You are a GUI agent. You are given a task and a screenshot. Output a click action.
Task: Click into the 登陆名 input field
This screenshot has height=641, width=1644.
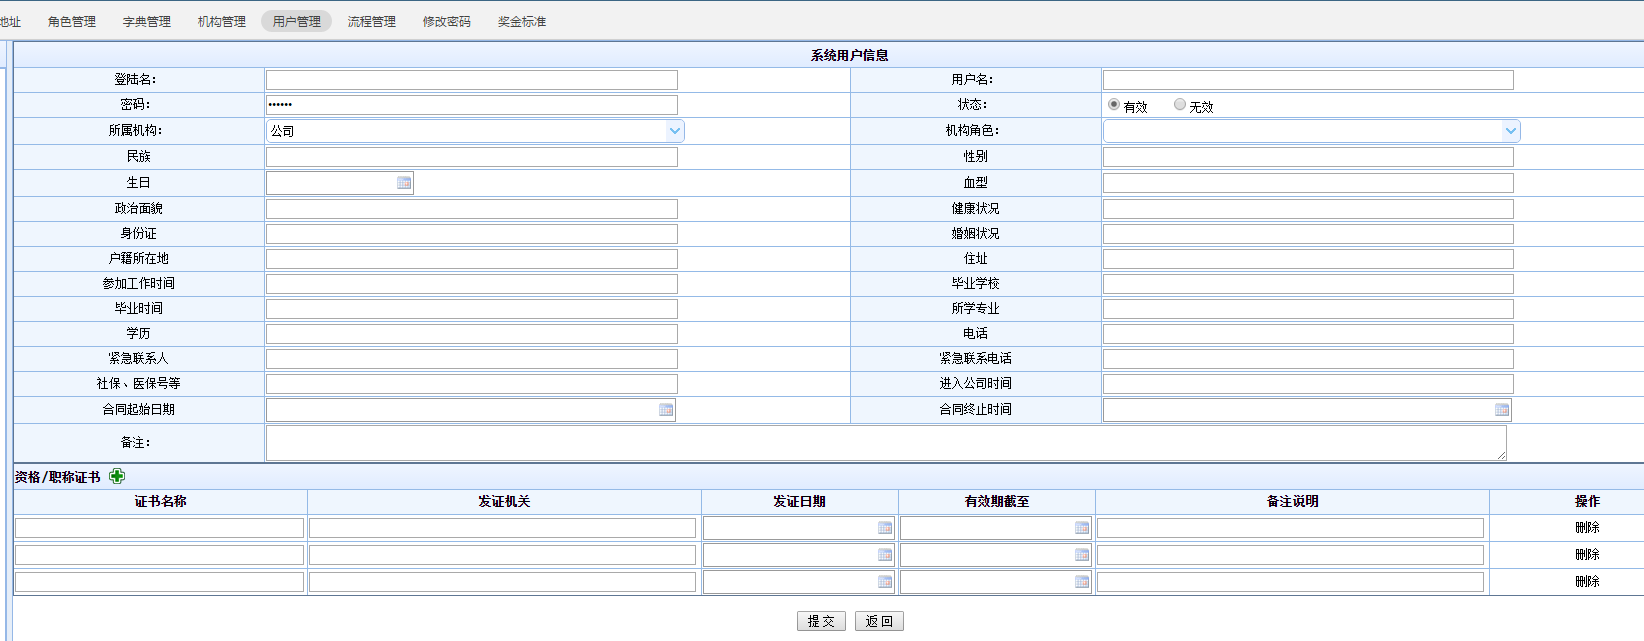[471, 80]
